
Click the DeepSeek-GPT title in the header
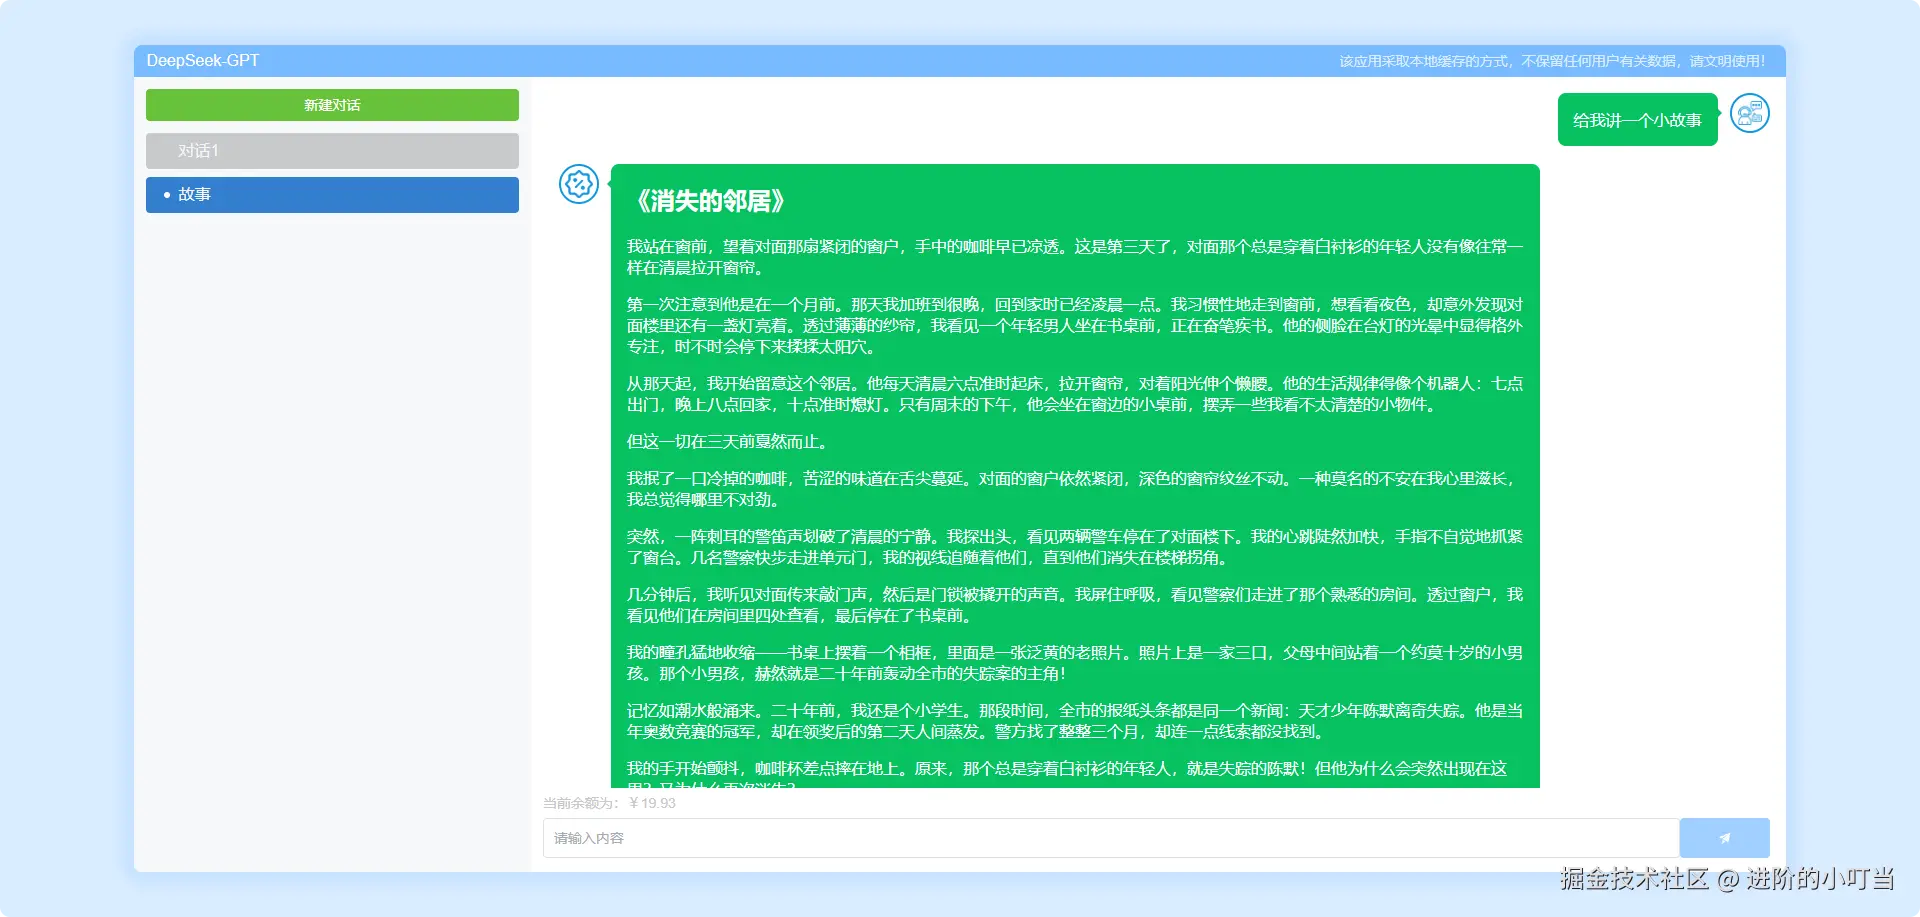(202, 60)
